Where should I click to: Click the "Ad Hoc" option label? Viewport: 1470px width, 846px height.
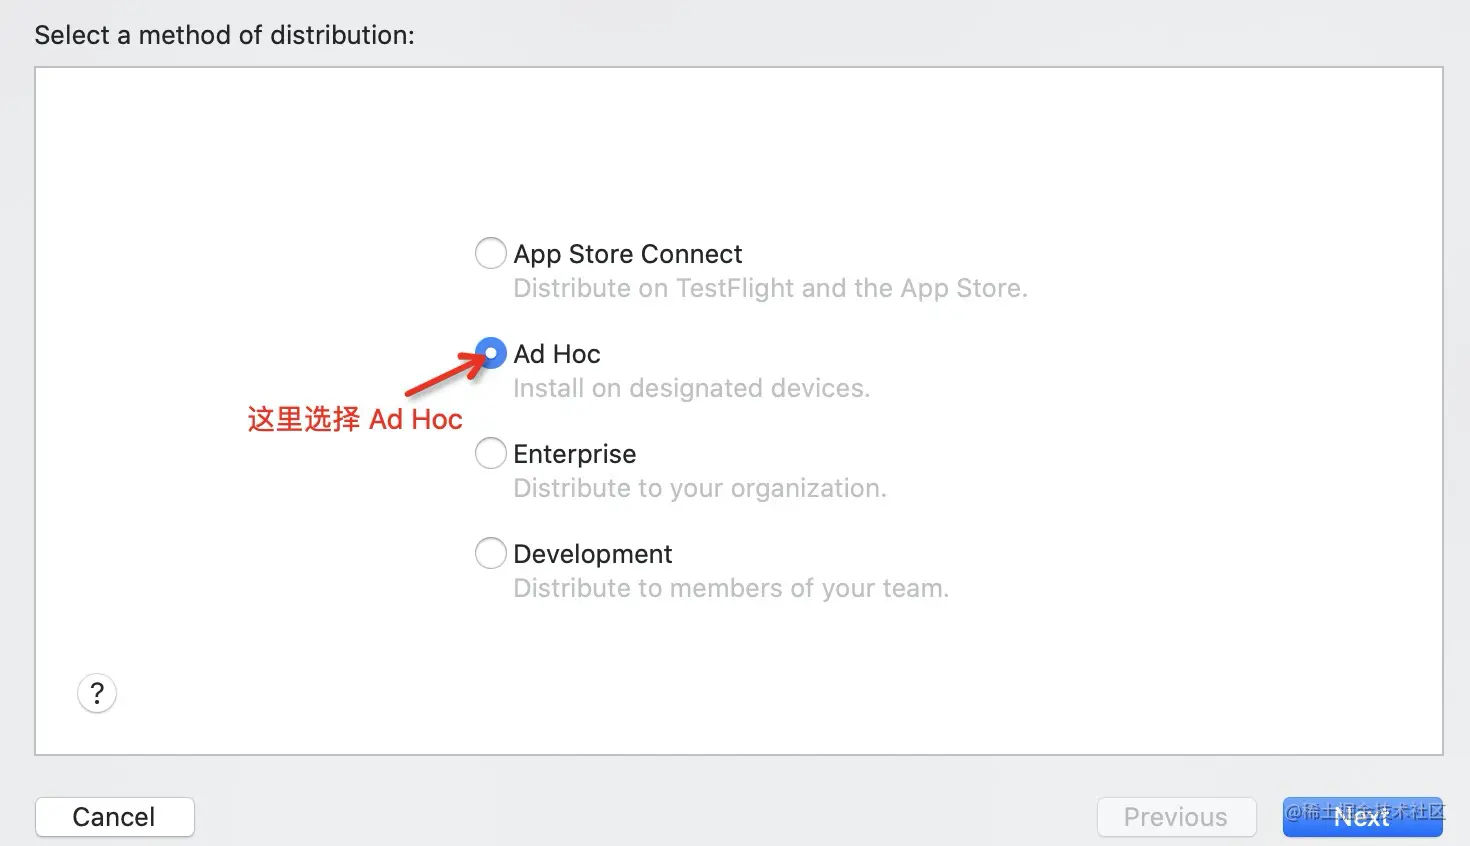click(557, 354)
